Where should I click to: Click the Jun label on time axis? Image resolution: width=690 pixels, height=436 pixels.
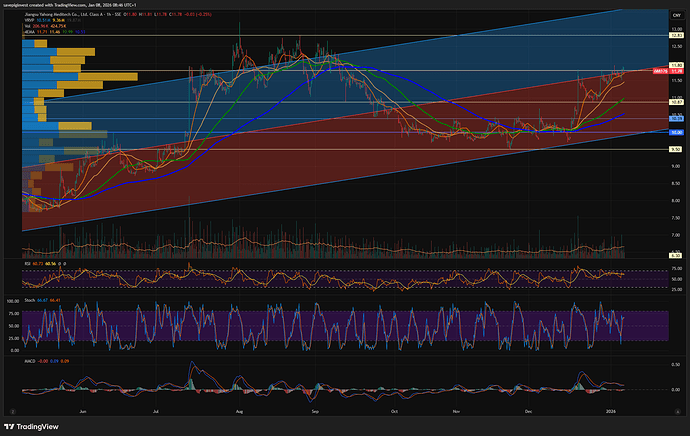(x=82, y=410)
